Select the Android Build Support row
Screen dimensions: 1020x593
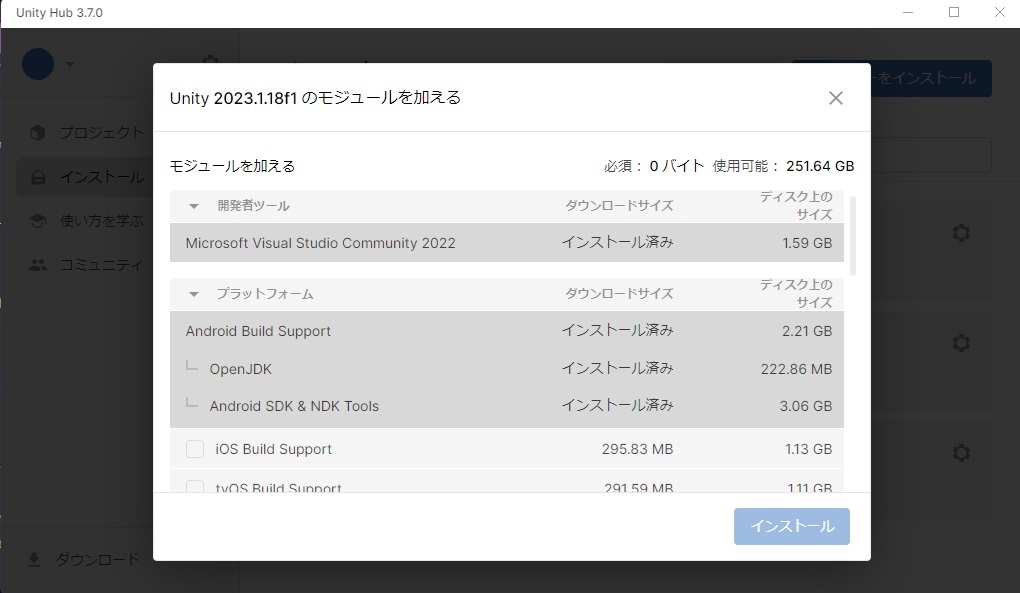click(507, 331)
